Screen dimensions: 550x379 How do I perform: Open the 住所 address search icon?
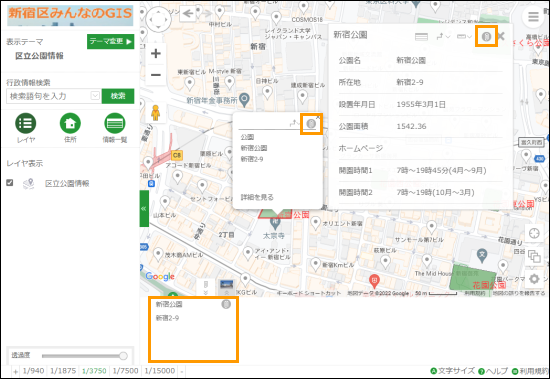pos(70,123)
